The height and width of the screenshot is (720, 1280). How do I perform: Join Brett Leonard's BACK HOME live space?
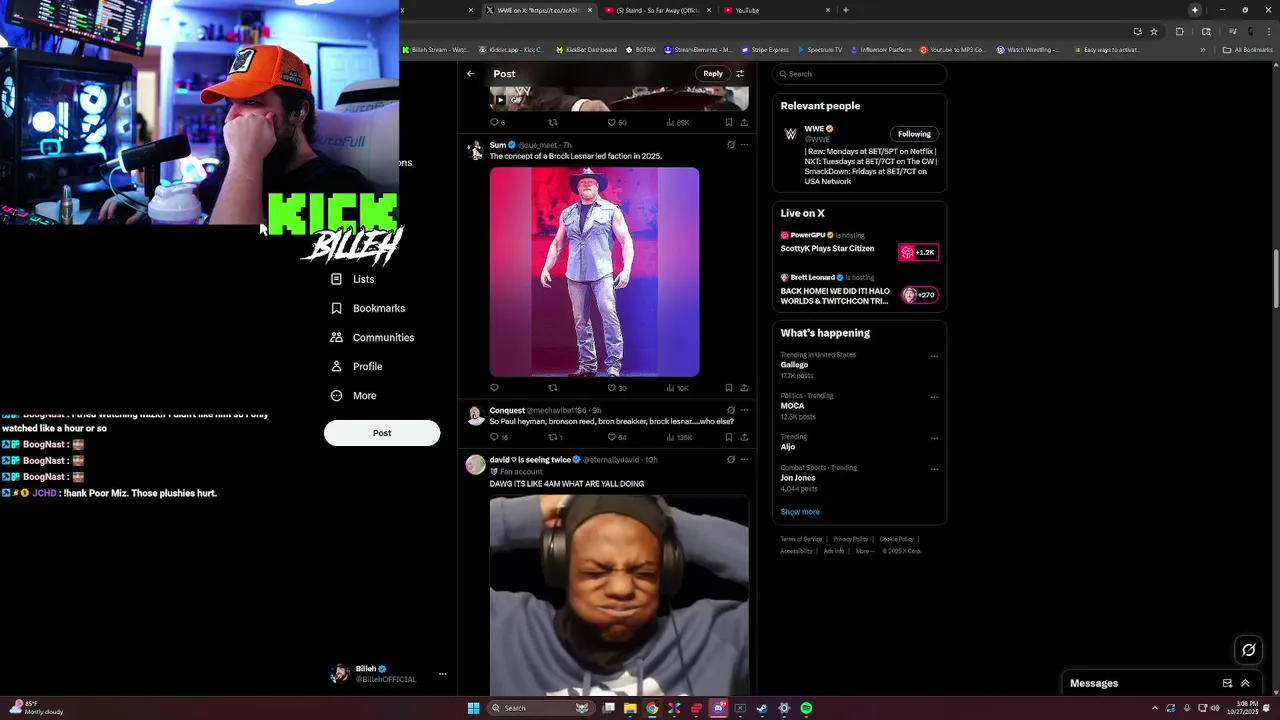(859, 291)
